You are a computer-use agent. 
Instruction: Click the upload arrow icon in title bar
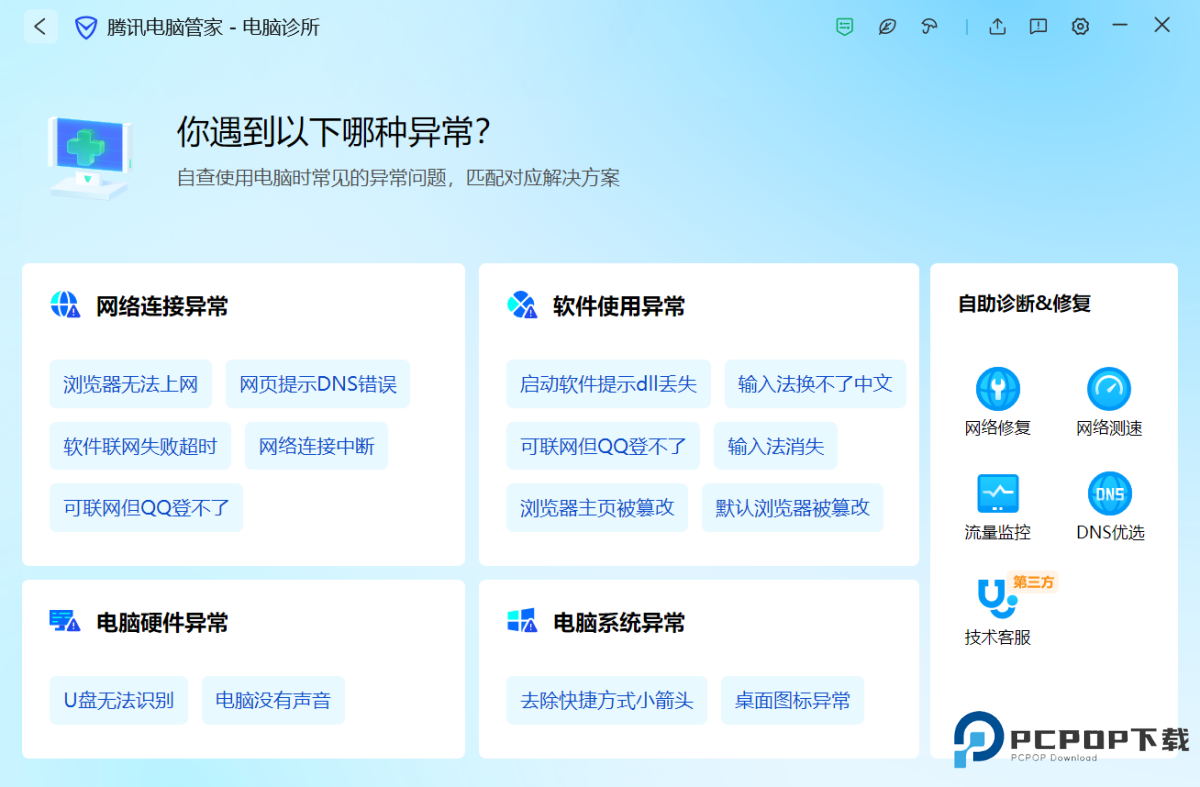(997, 27)
